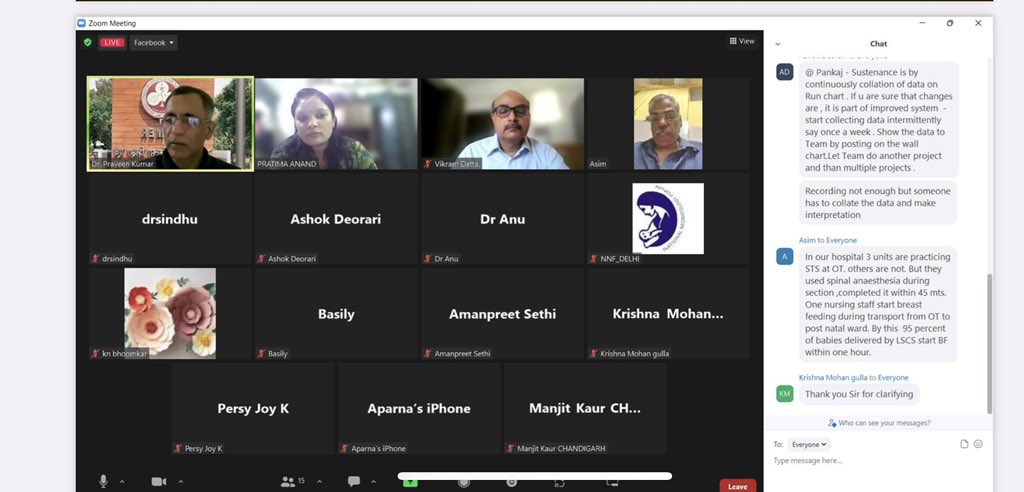Click muted mic icon beside Krishna Mohan gulla label
The width and height of the screenshot is (1024, 492).
coord(594,353)
